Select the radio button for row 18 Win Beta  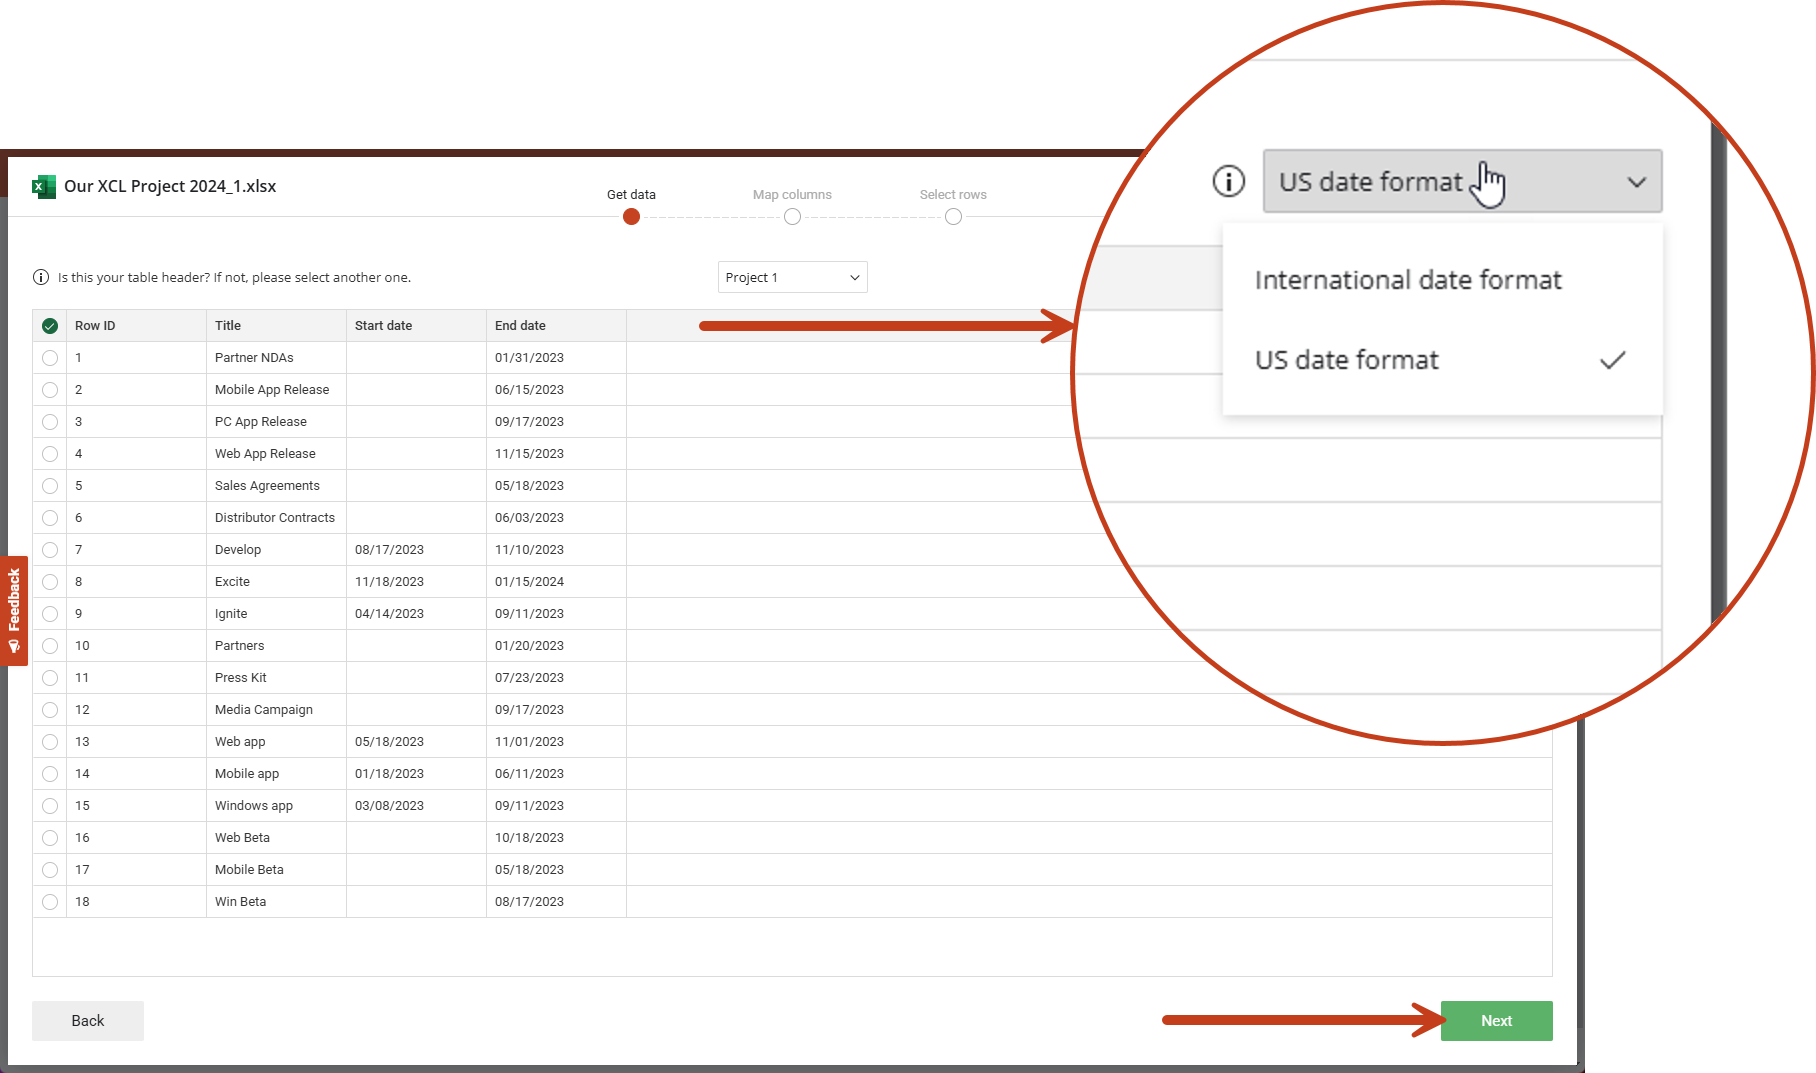point(50,901)
